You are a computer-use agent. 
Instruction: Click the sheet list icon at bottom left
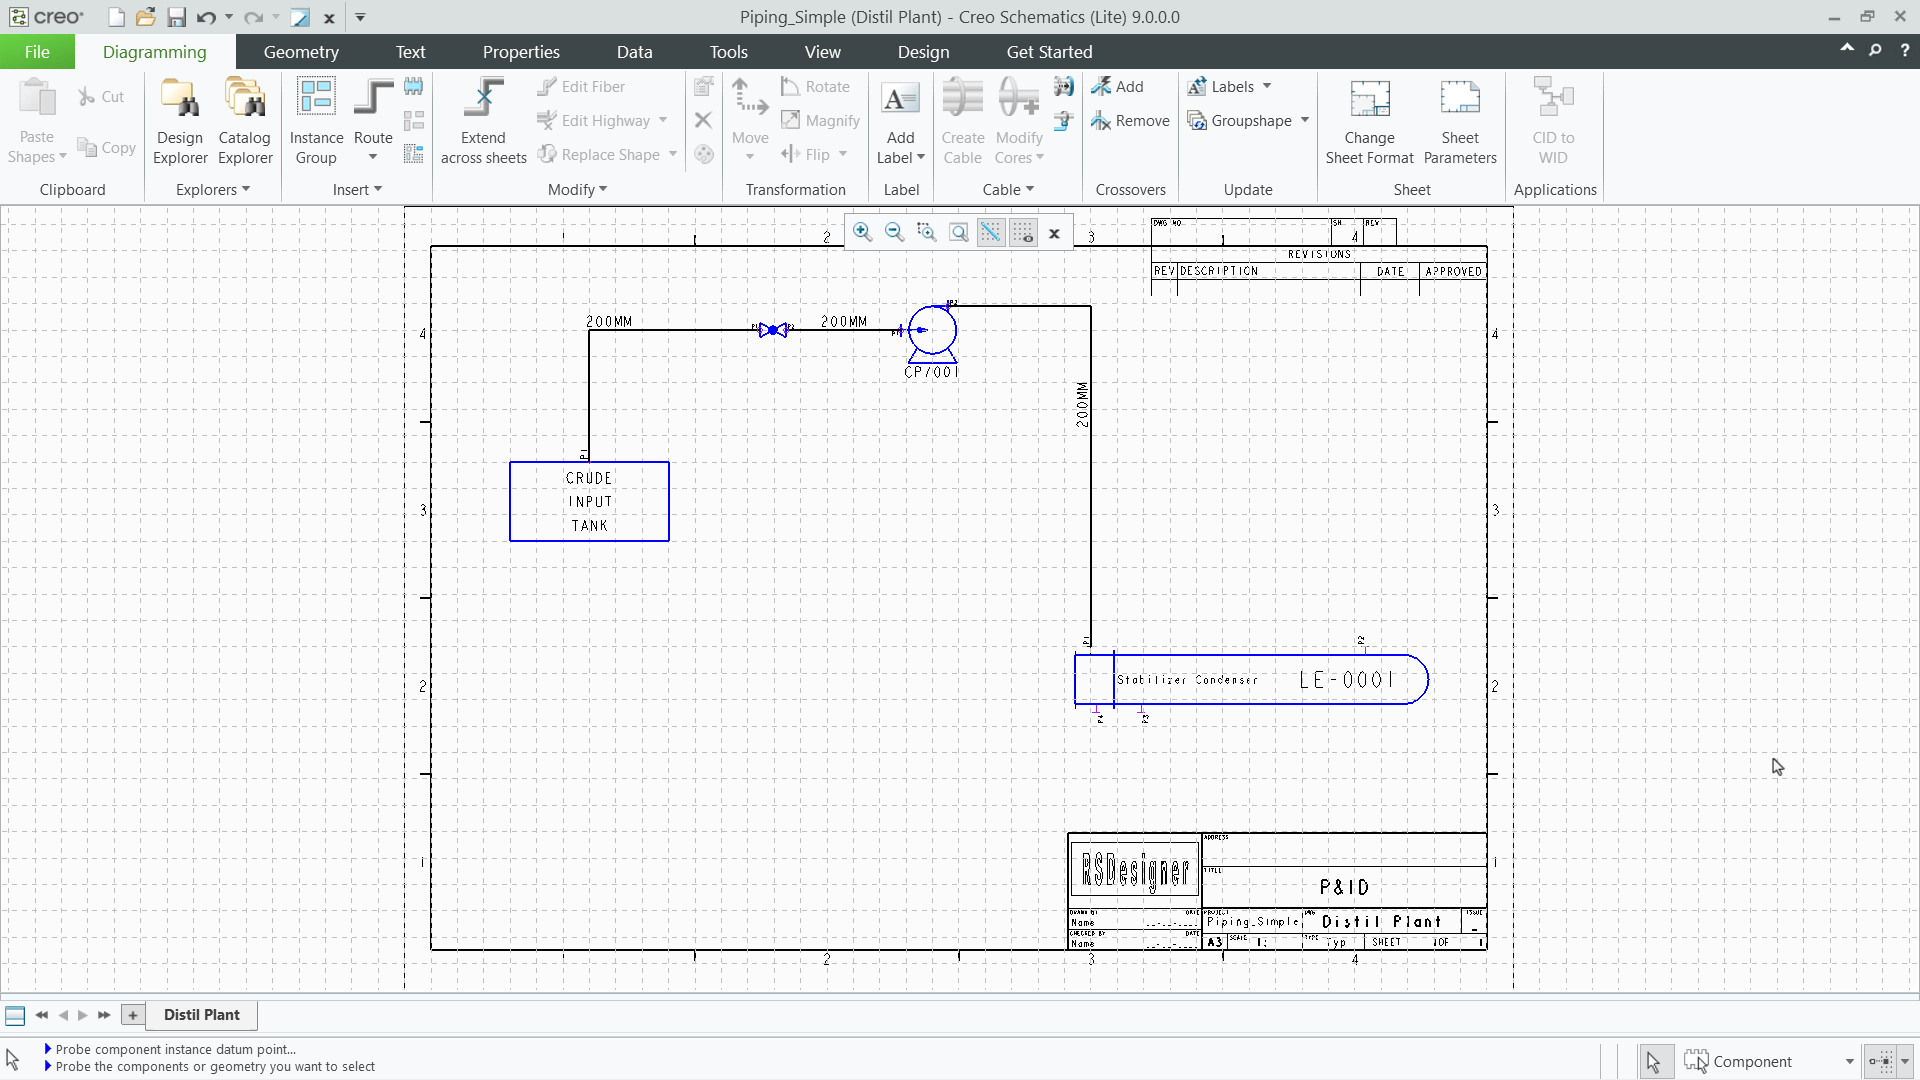[x=15, y=1015]
